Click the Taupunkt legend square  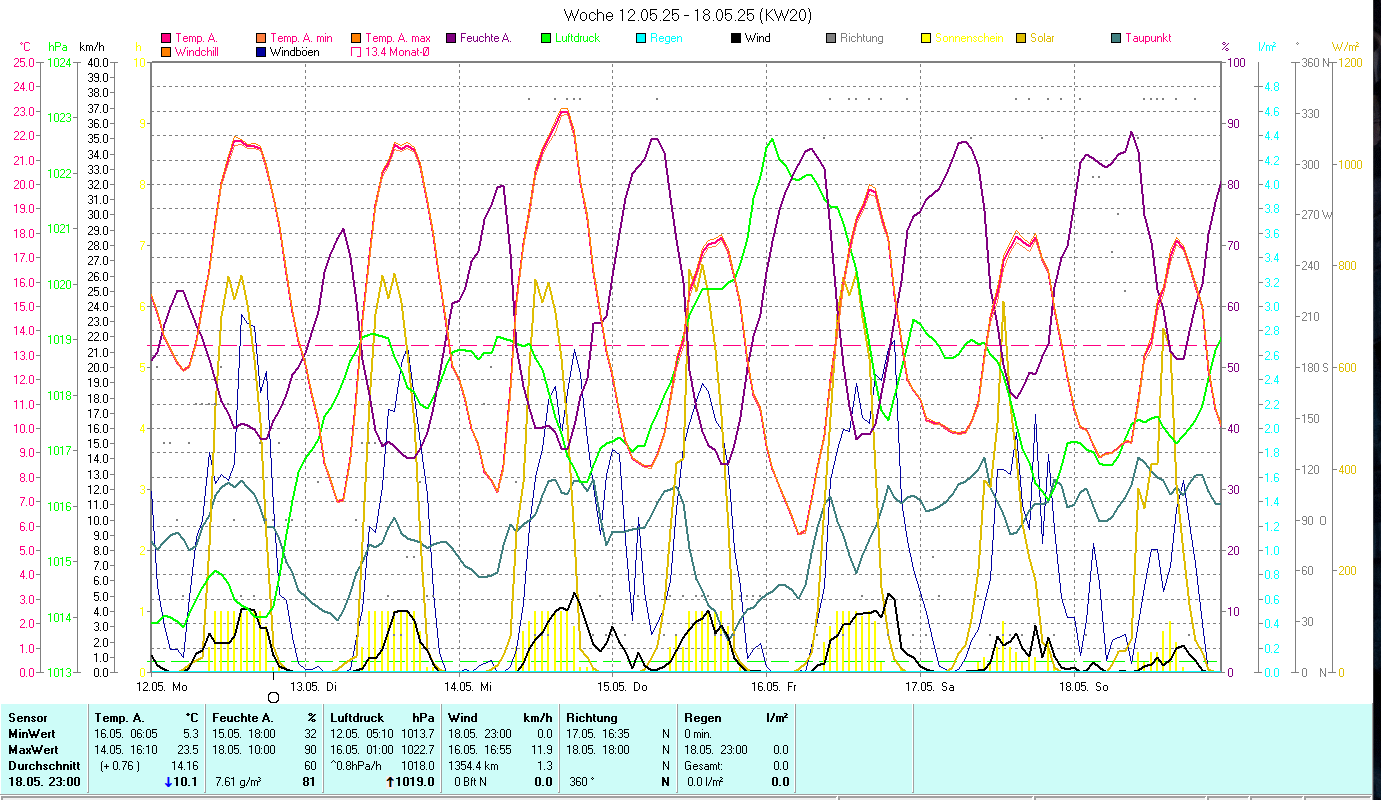[1116, 39]
